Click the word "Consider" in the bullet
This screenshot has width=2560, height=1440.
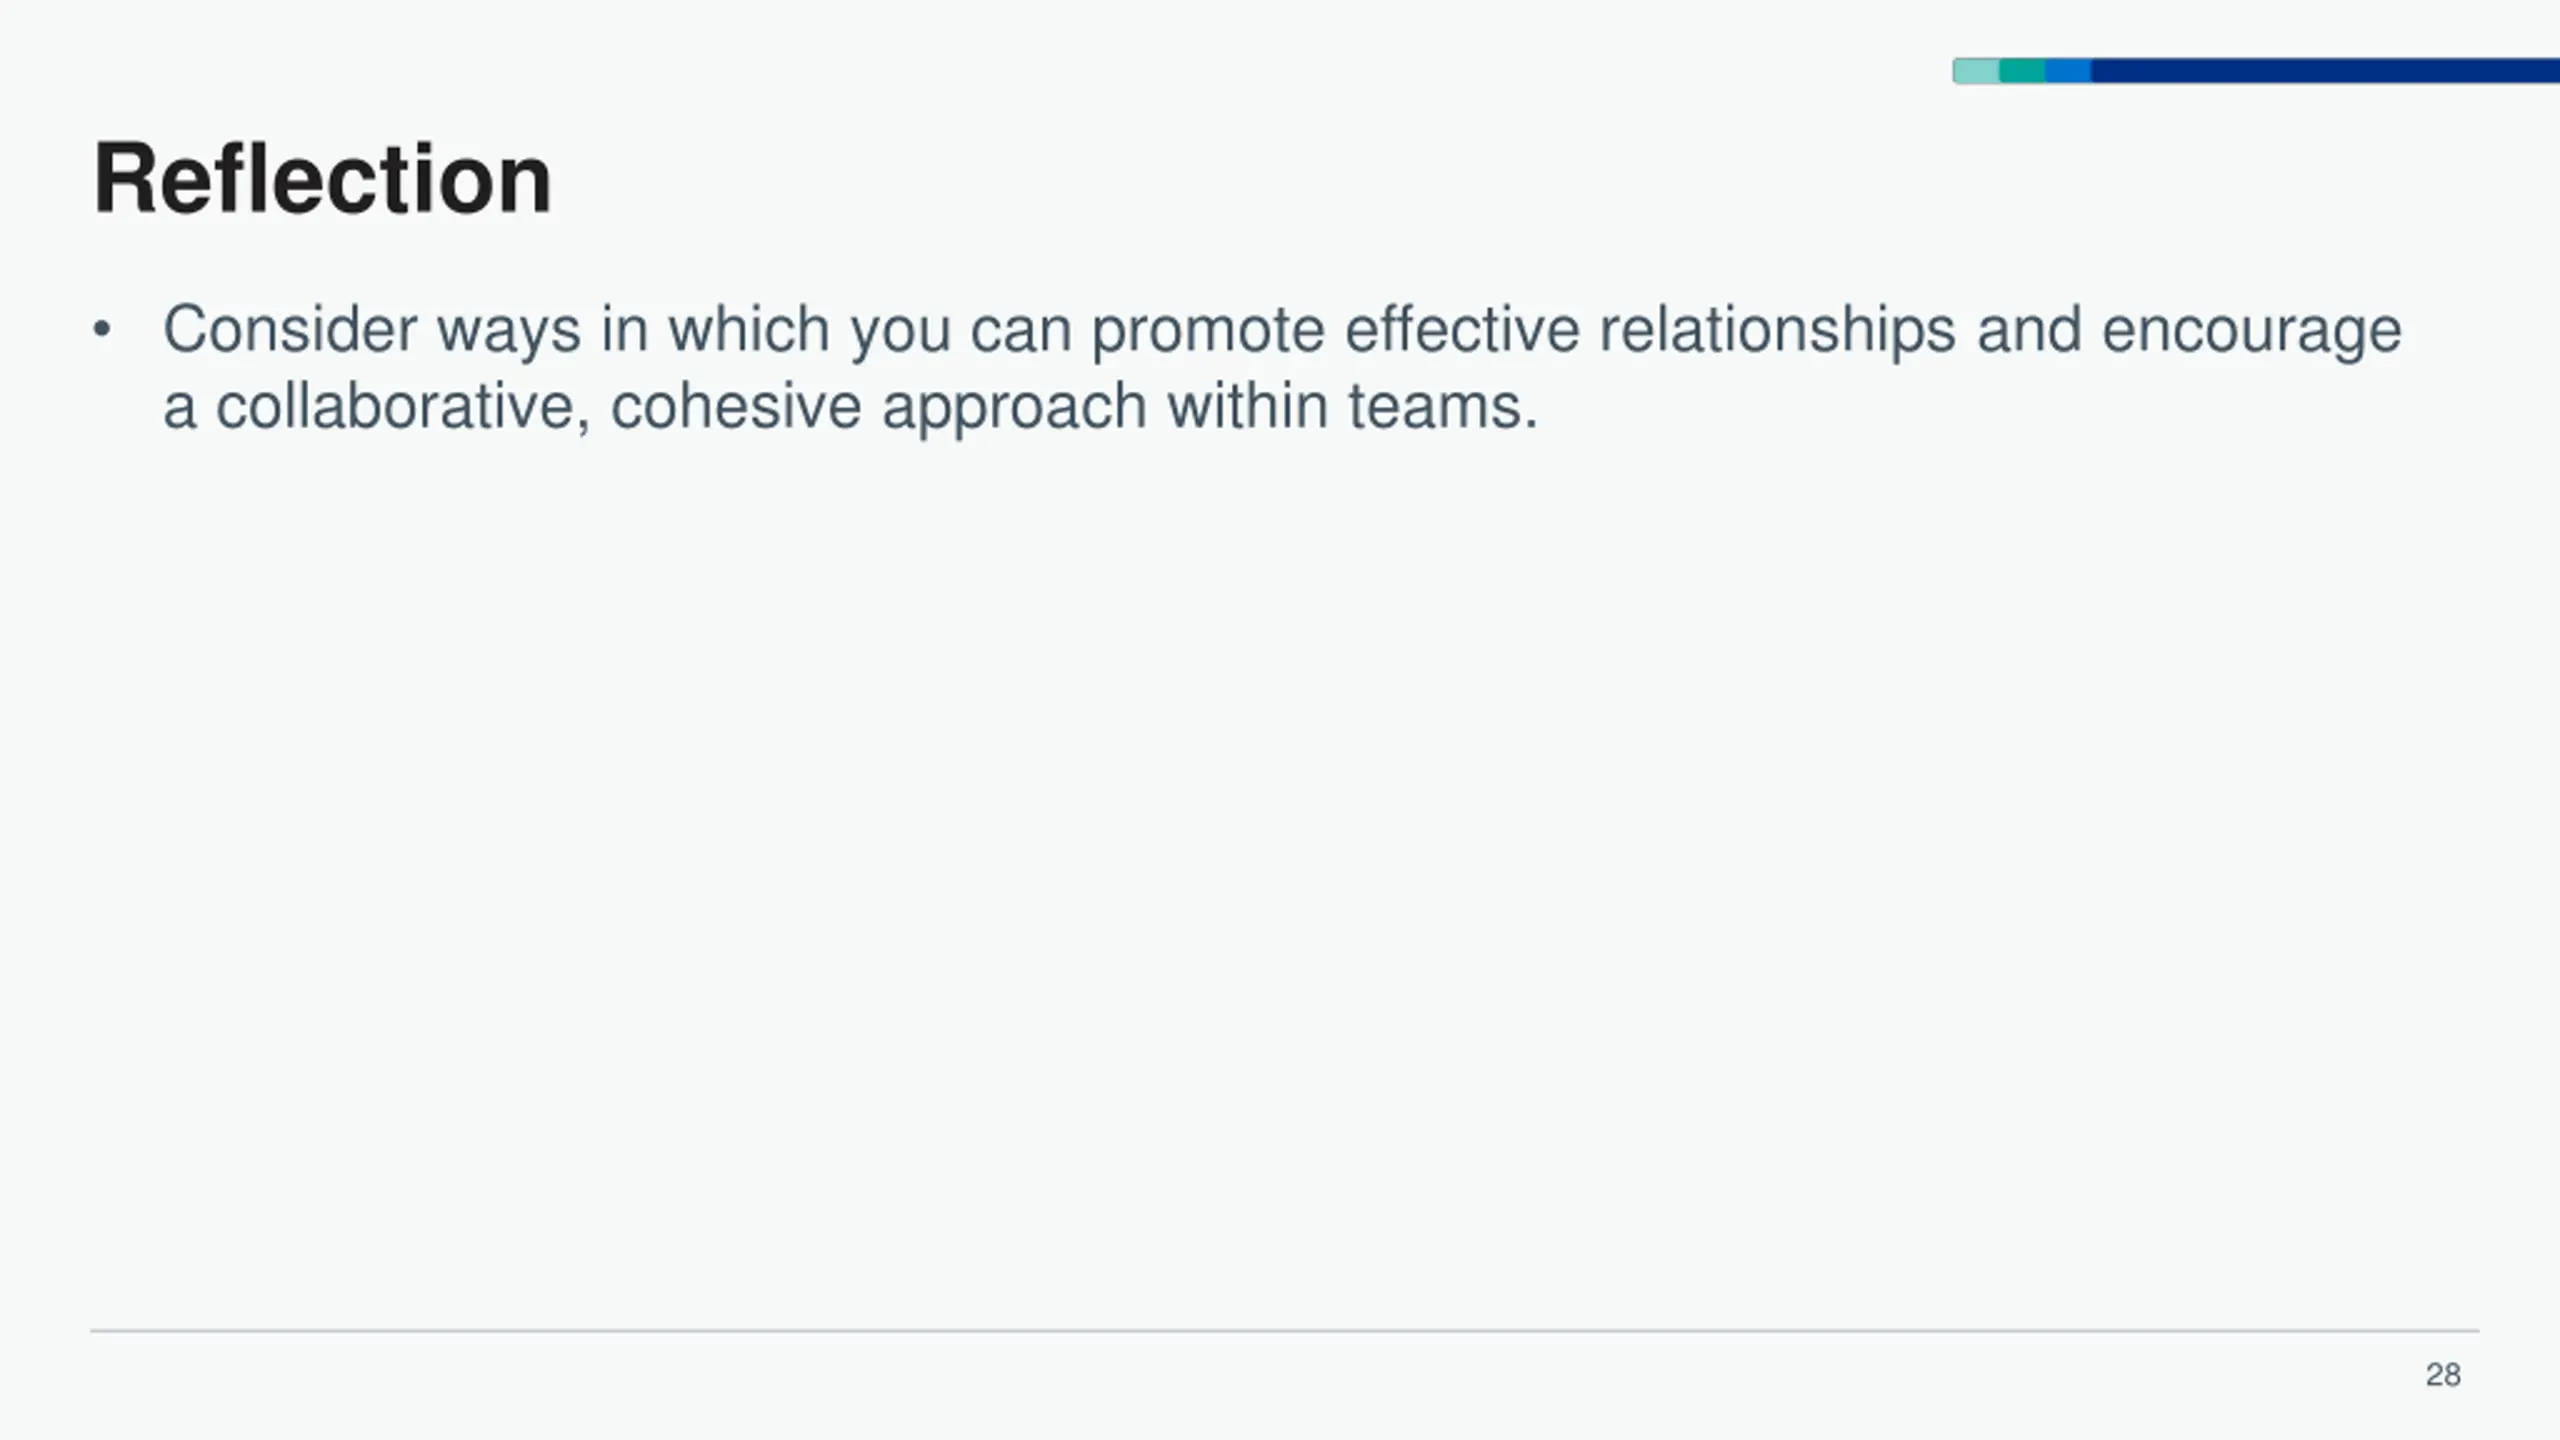click(x=290, y=330)
